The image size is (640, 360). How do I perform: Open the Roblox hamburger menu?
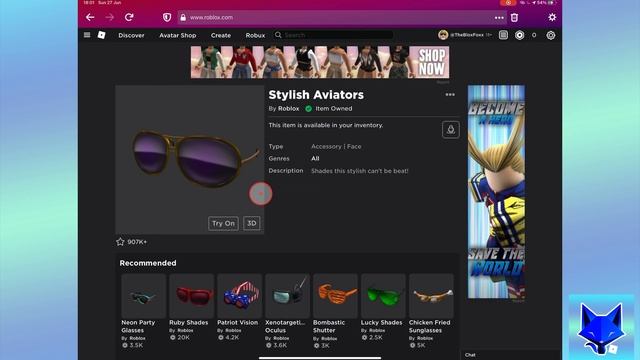click(x=87, y=35)
